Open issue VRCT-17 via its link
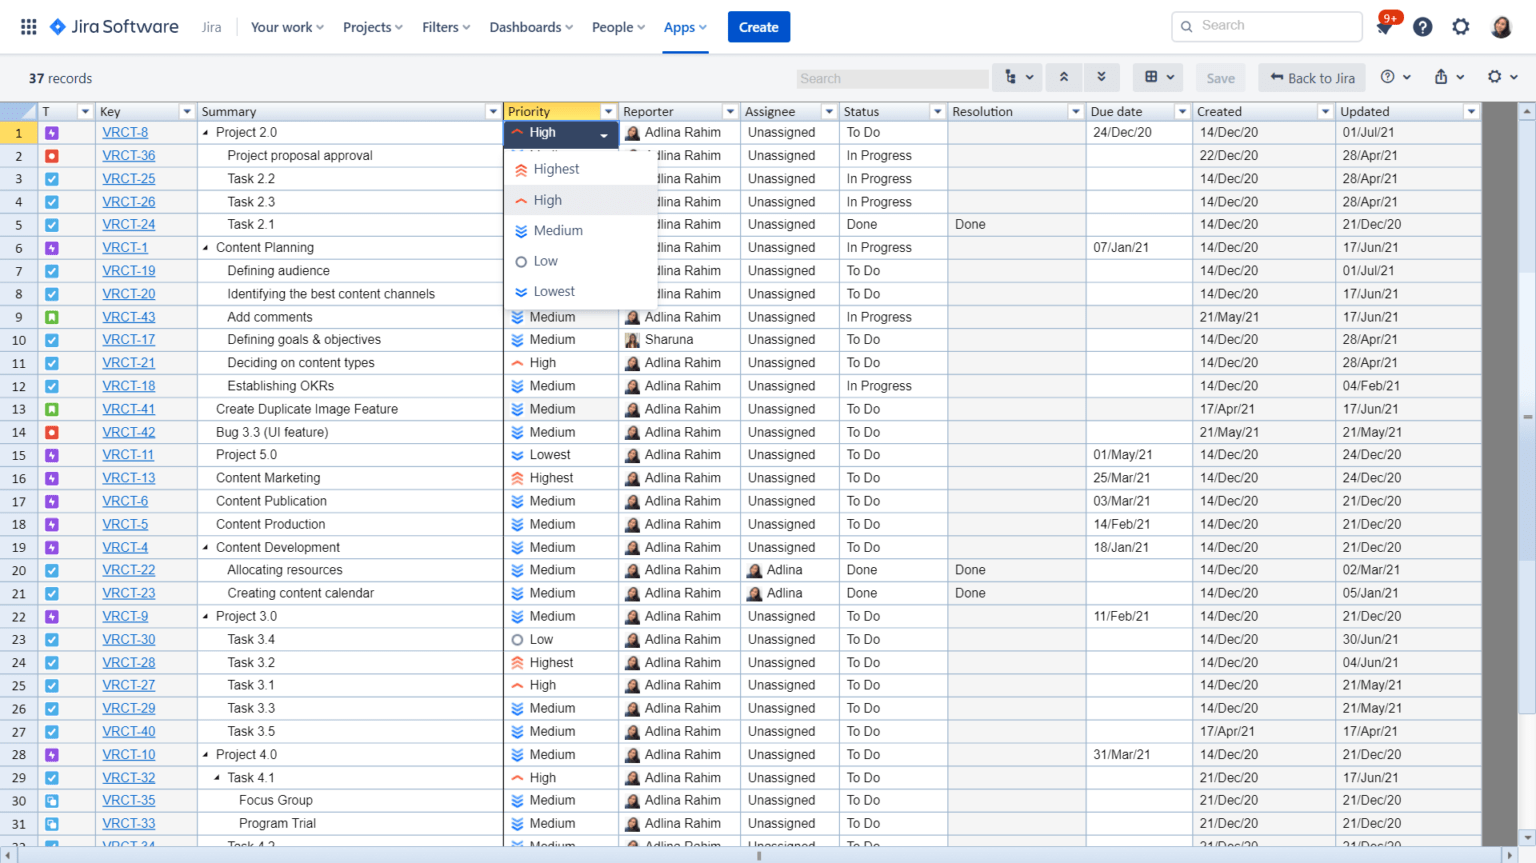The image size is (1536, 863). point(128,339)
